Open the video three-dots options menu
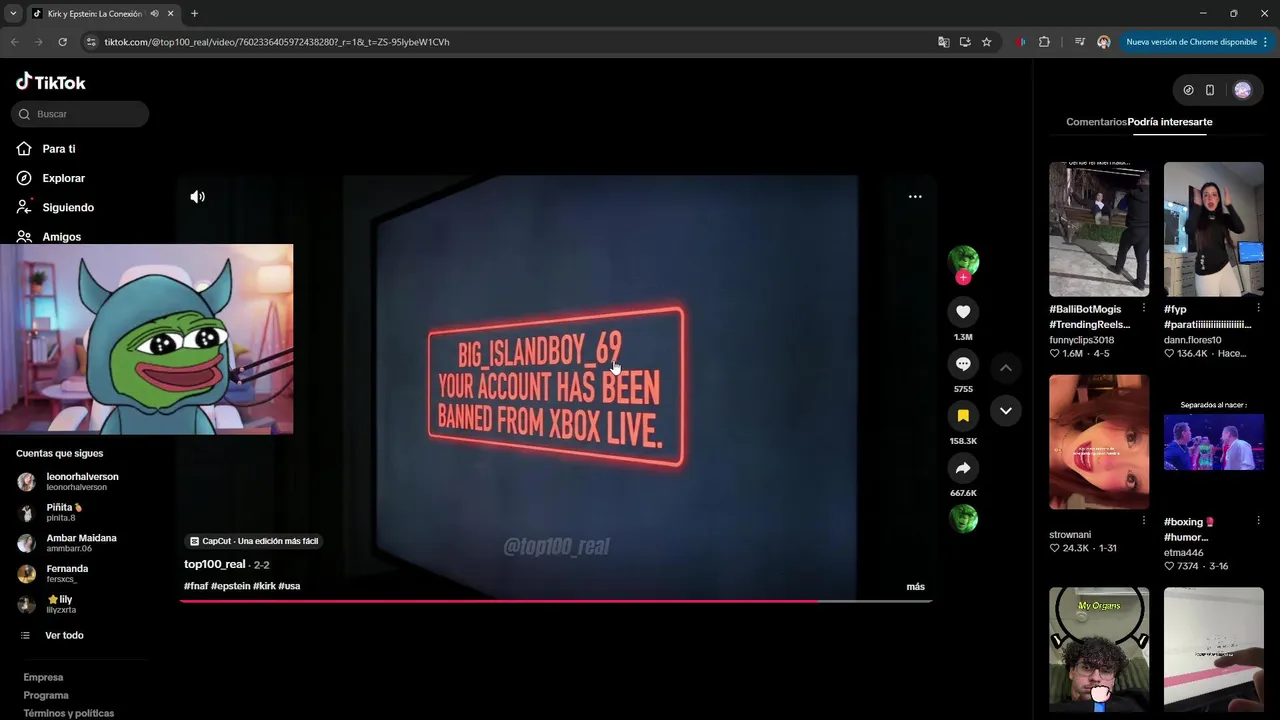1280x720 pixels. click(x=915, y=197)
